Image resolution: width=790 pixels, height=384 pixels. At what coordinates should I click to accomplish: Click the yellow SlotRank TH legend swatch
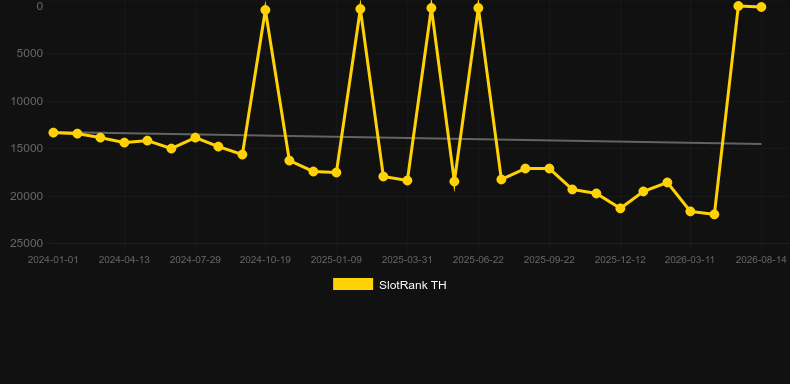[x=353, y=284]
